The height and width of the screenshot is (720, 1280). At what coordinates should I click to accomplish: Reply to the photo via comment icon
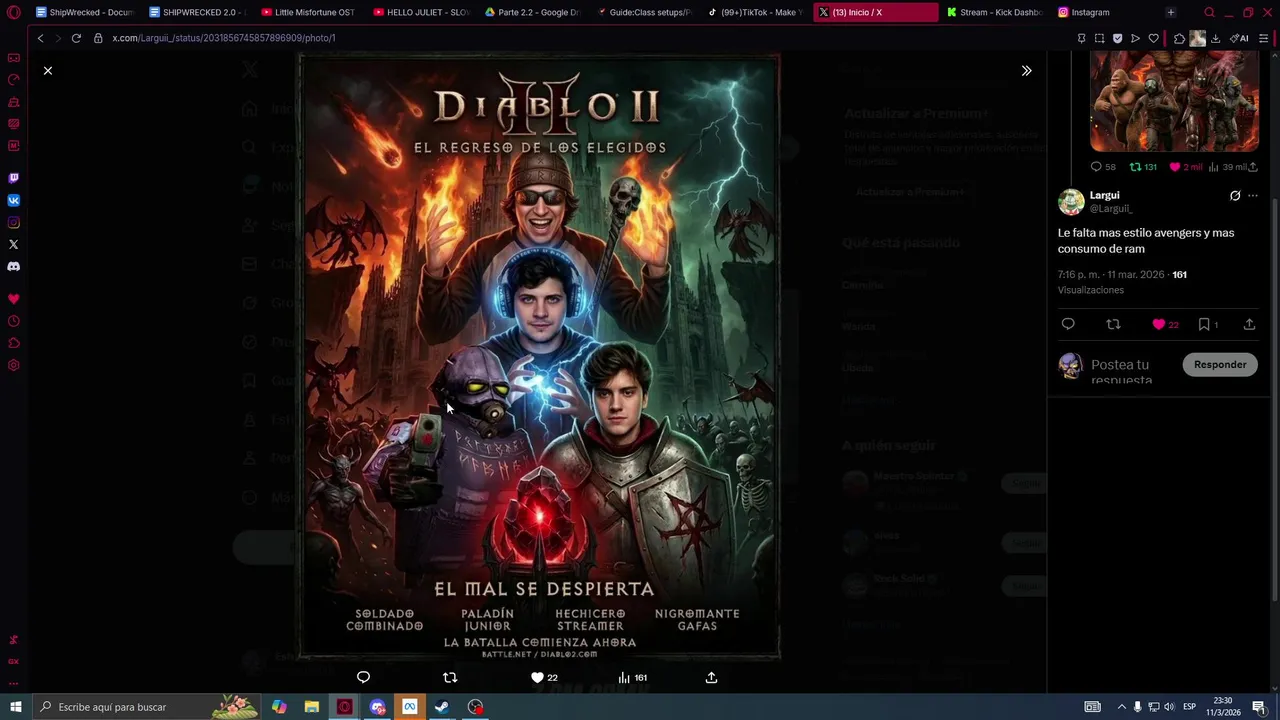point(363,677)
